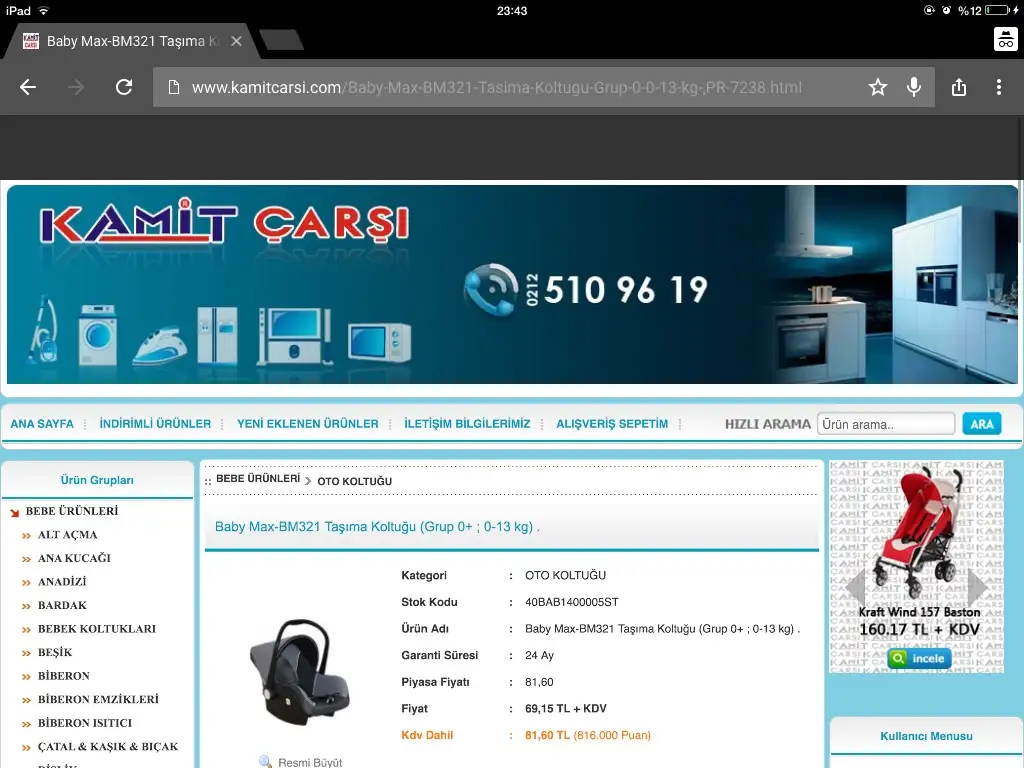Tap the phone icon in banner
The width and height of the screenshot is (1024, 768).
[490, 289]
